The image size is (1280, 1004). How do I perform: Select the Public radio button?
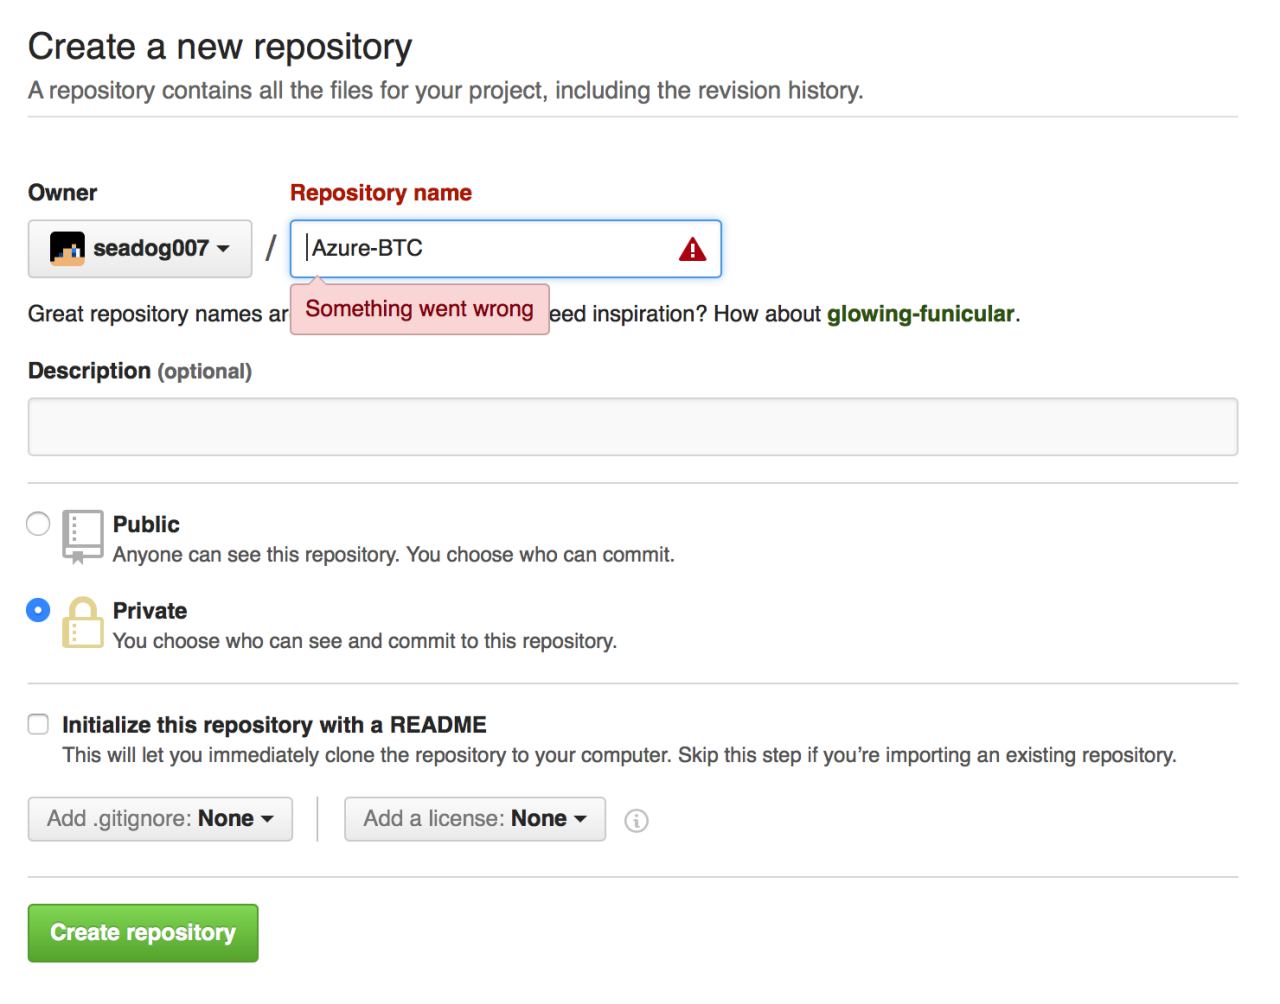pos(38,524)
